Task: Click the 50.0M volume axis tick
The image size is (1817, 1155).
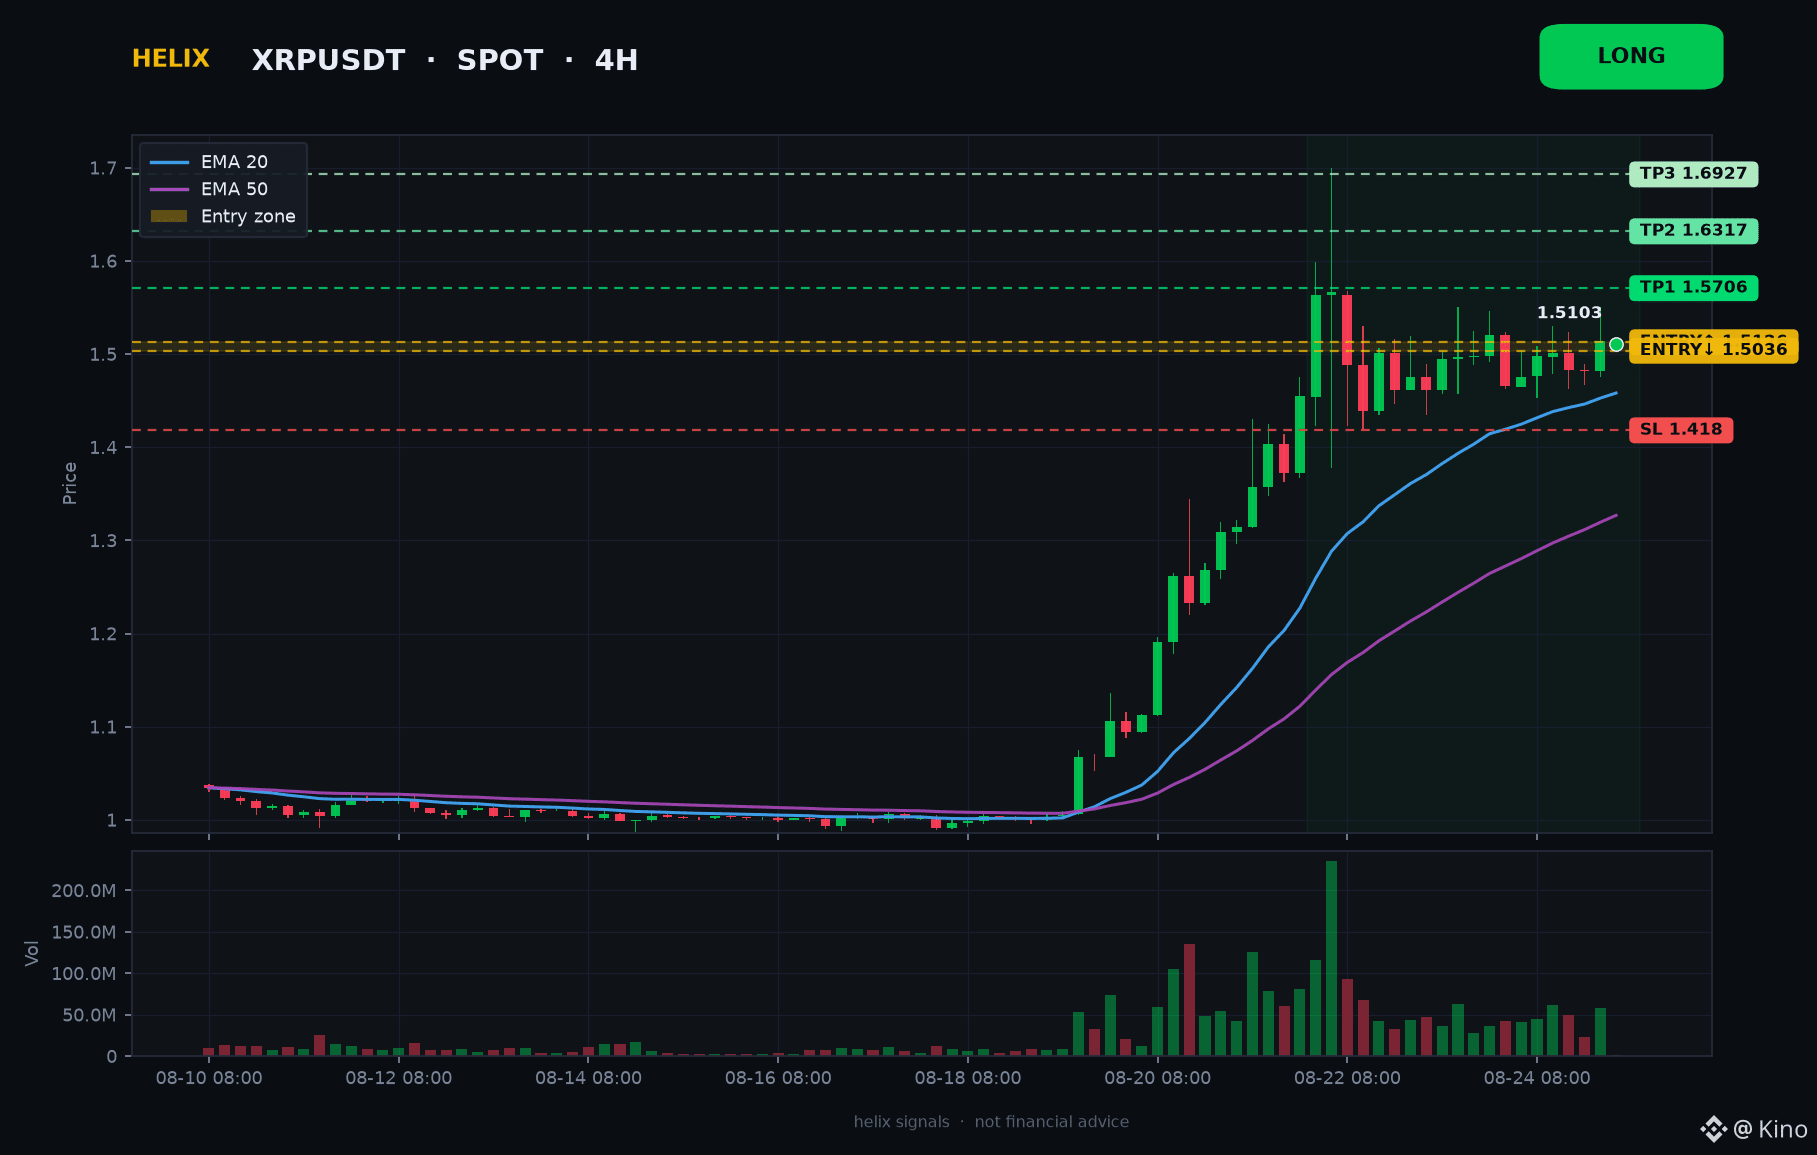Action: tap(89, 1015)
